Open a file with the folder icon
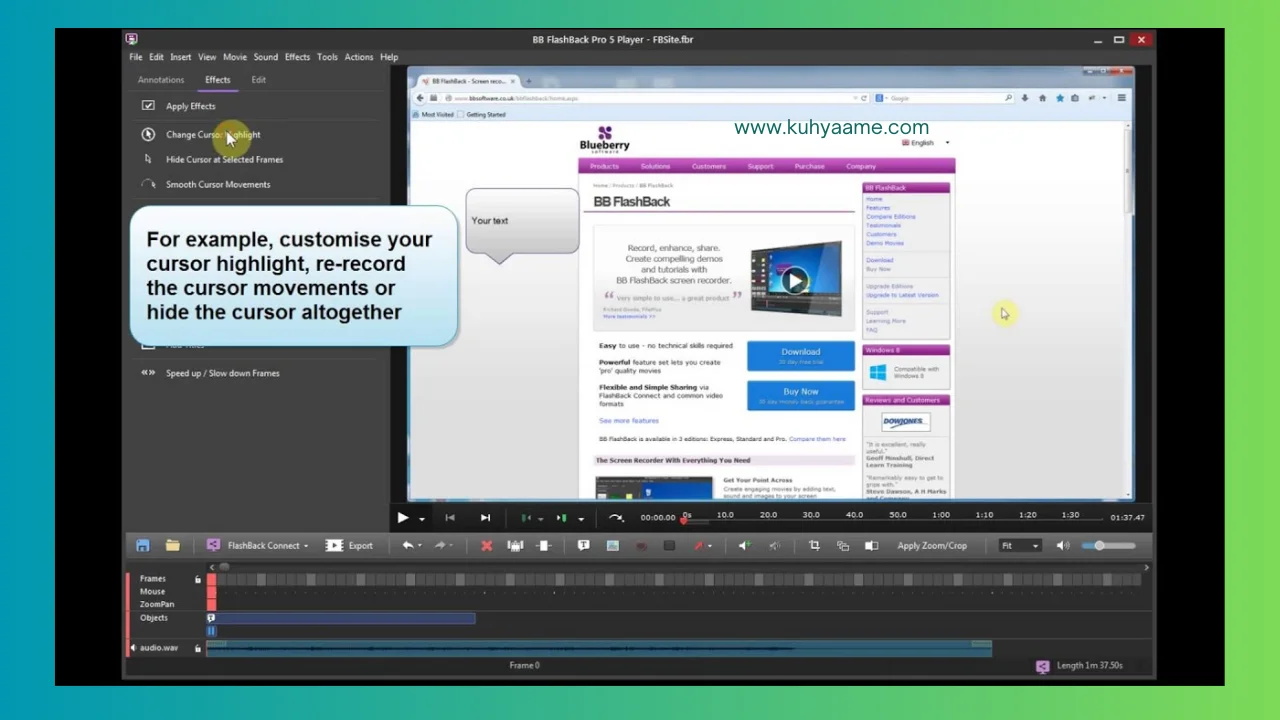1280x720 pixels. 173,545
